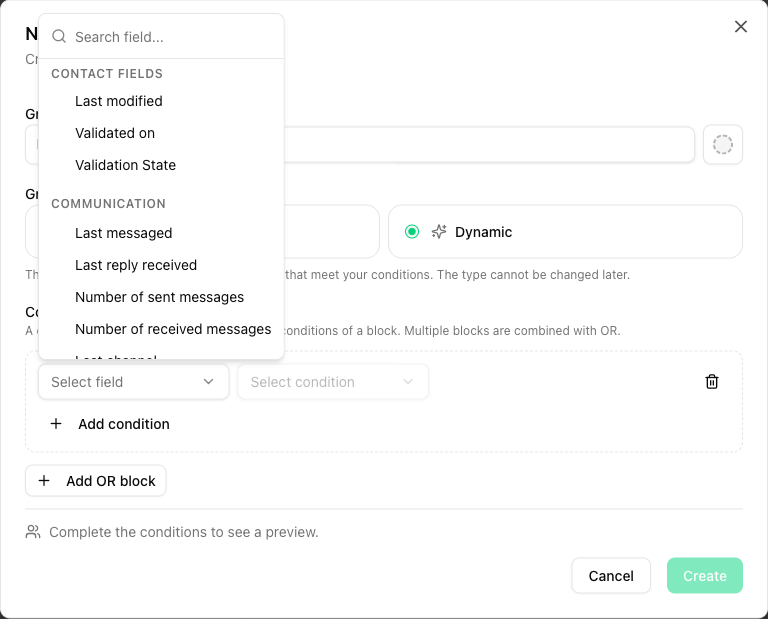Click 'Complete the conditions to see a preview.' text

[184, 532]
